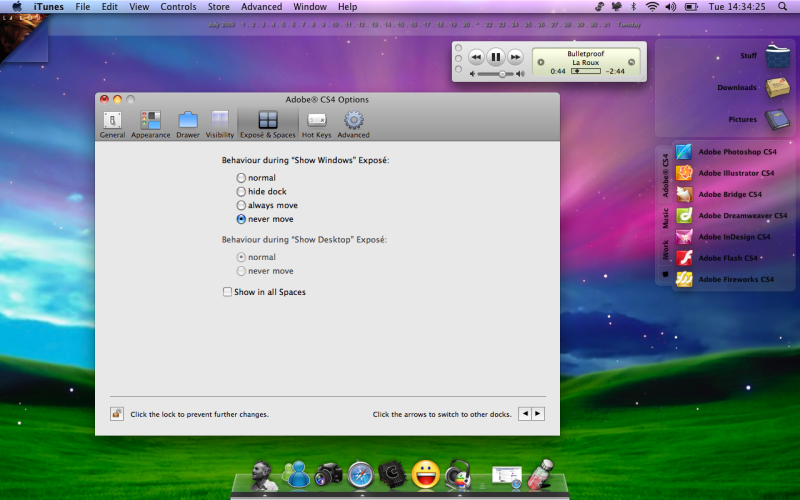Select 'never move' under Show Windows Exposé
This screenshot has width=800, height=500.
(x=241, y=219)
